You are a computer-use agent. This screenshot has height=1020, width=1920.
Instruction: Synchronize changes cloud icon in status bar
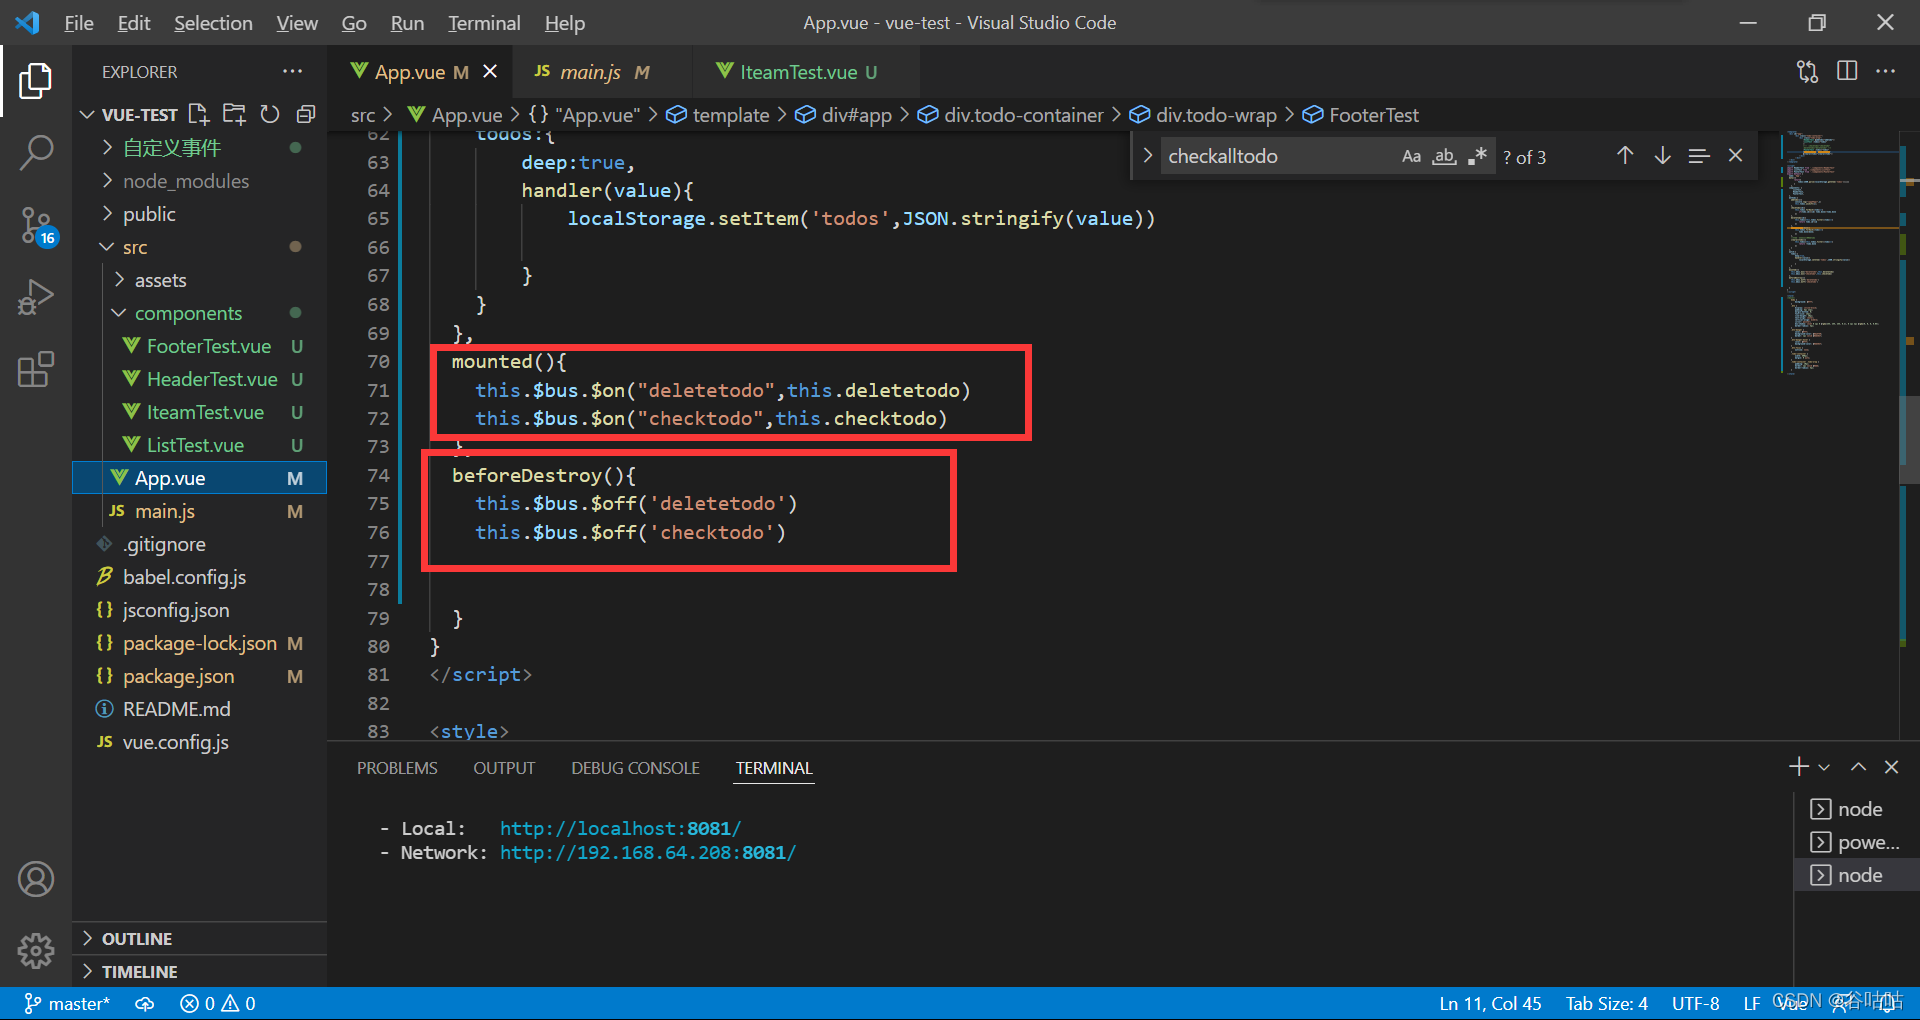(145, 1003)
